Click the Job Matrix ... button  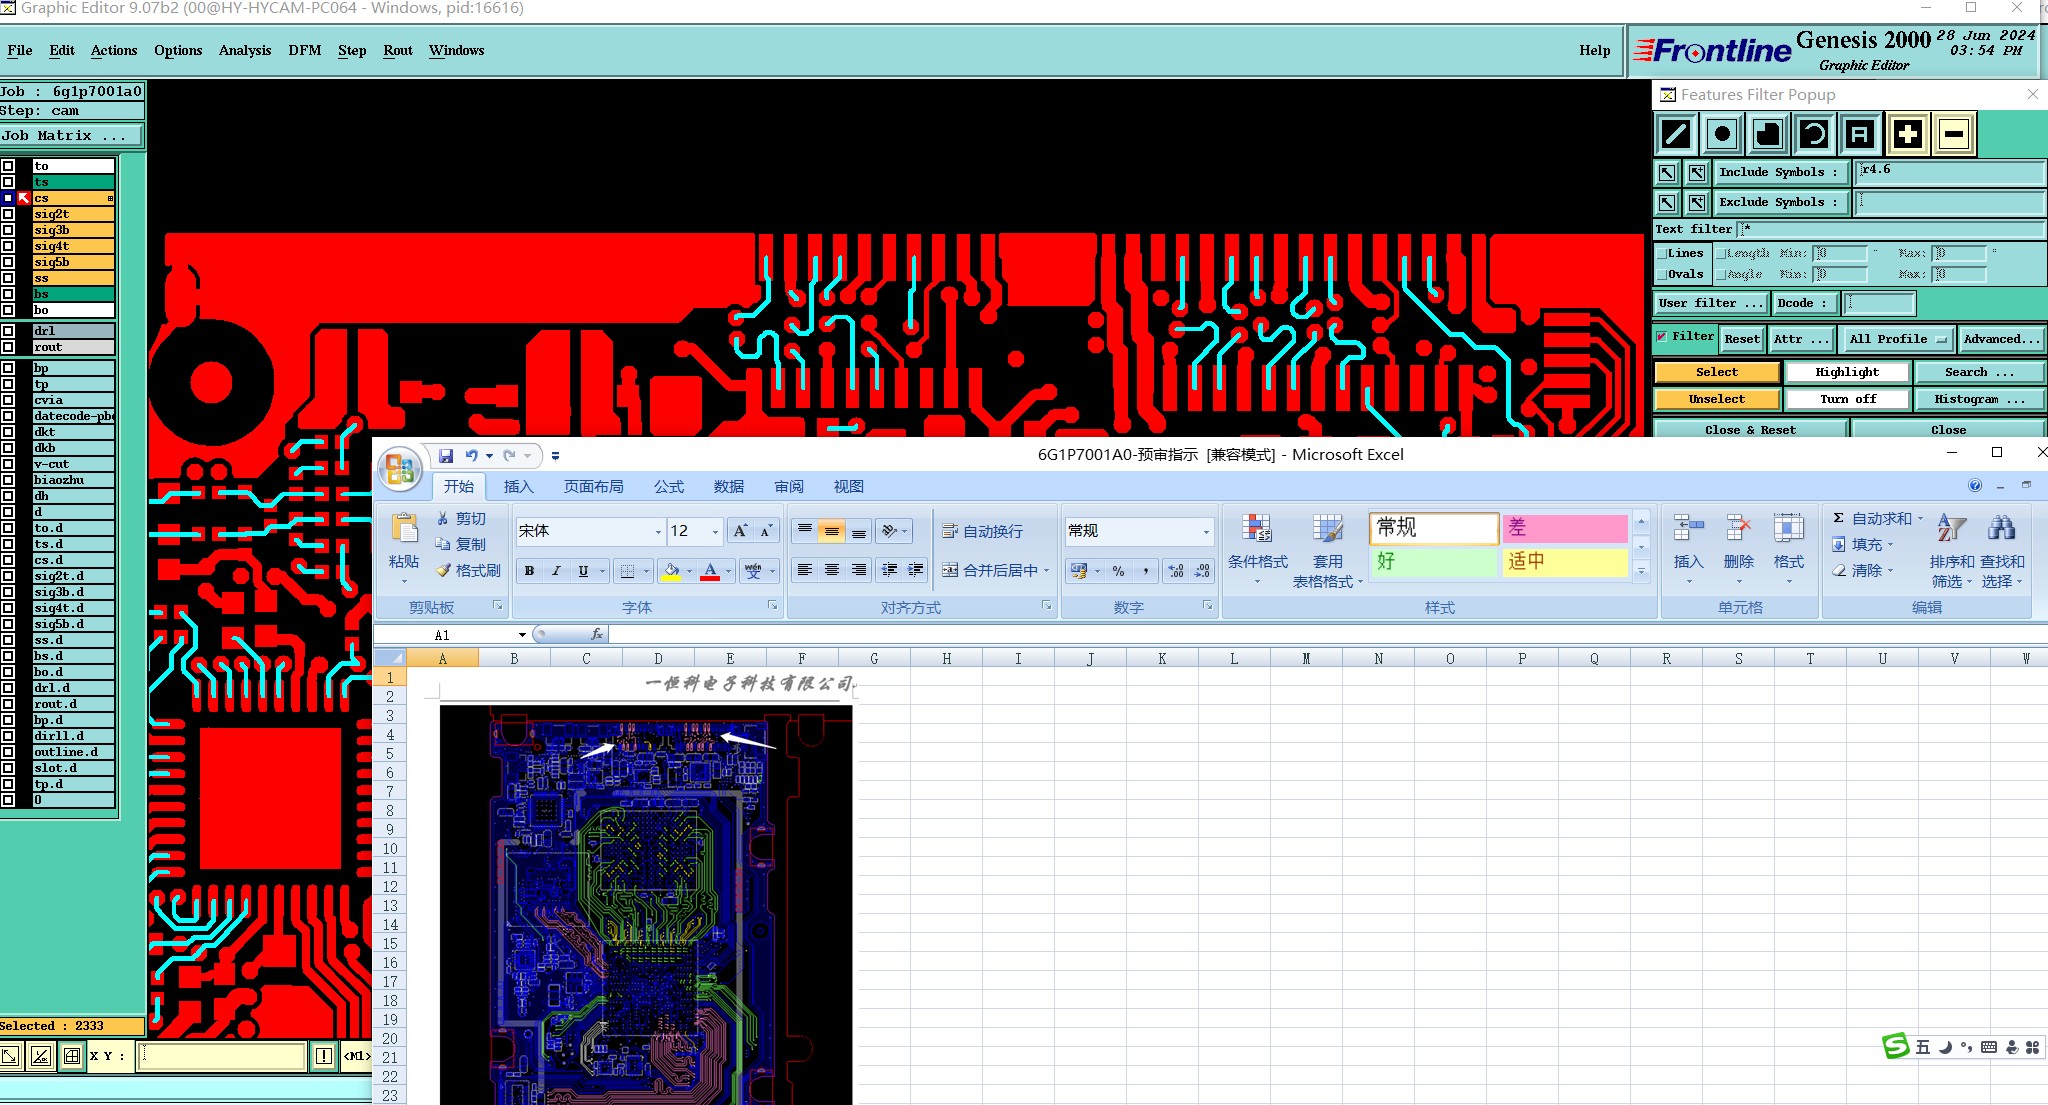72,136
